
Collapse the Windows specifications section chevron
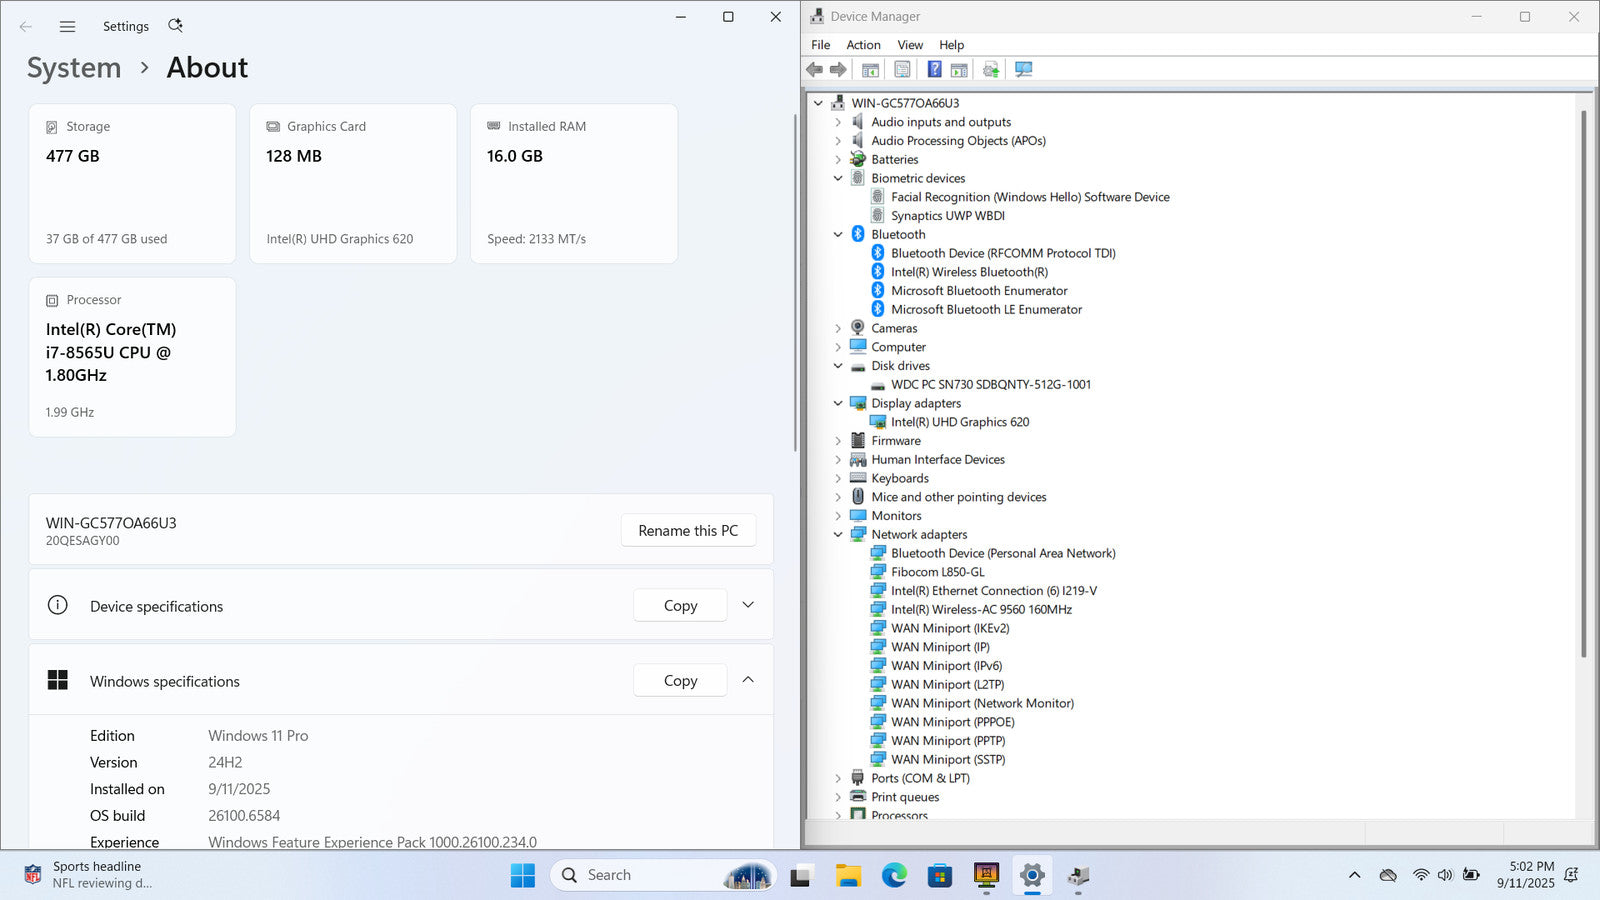748,680
